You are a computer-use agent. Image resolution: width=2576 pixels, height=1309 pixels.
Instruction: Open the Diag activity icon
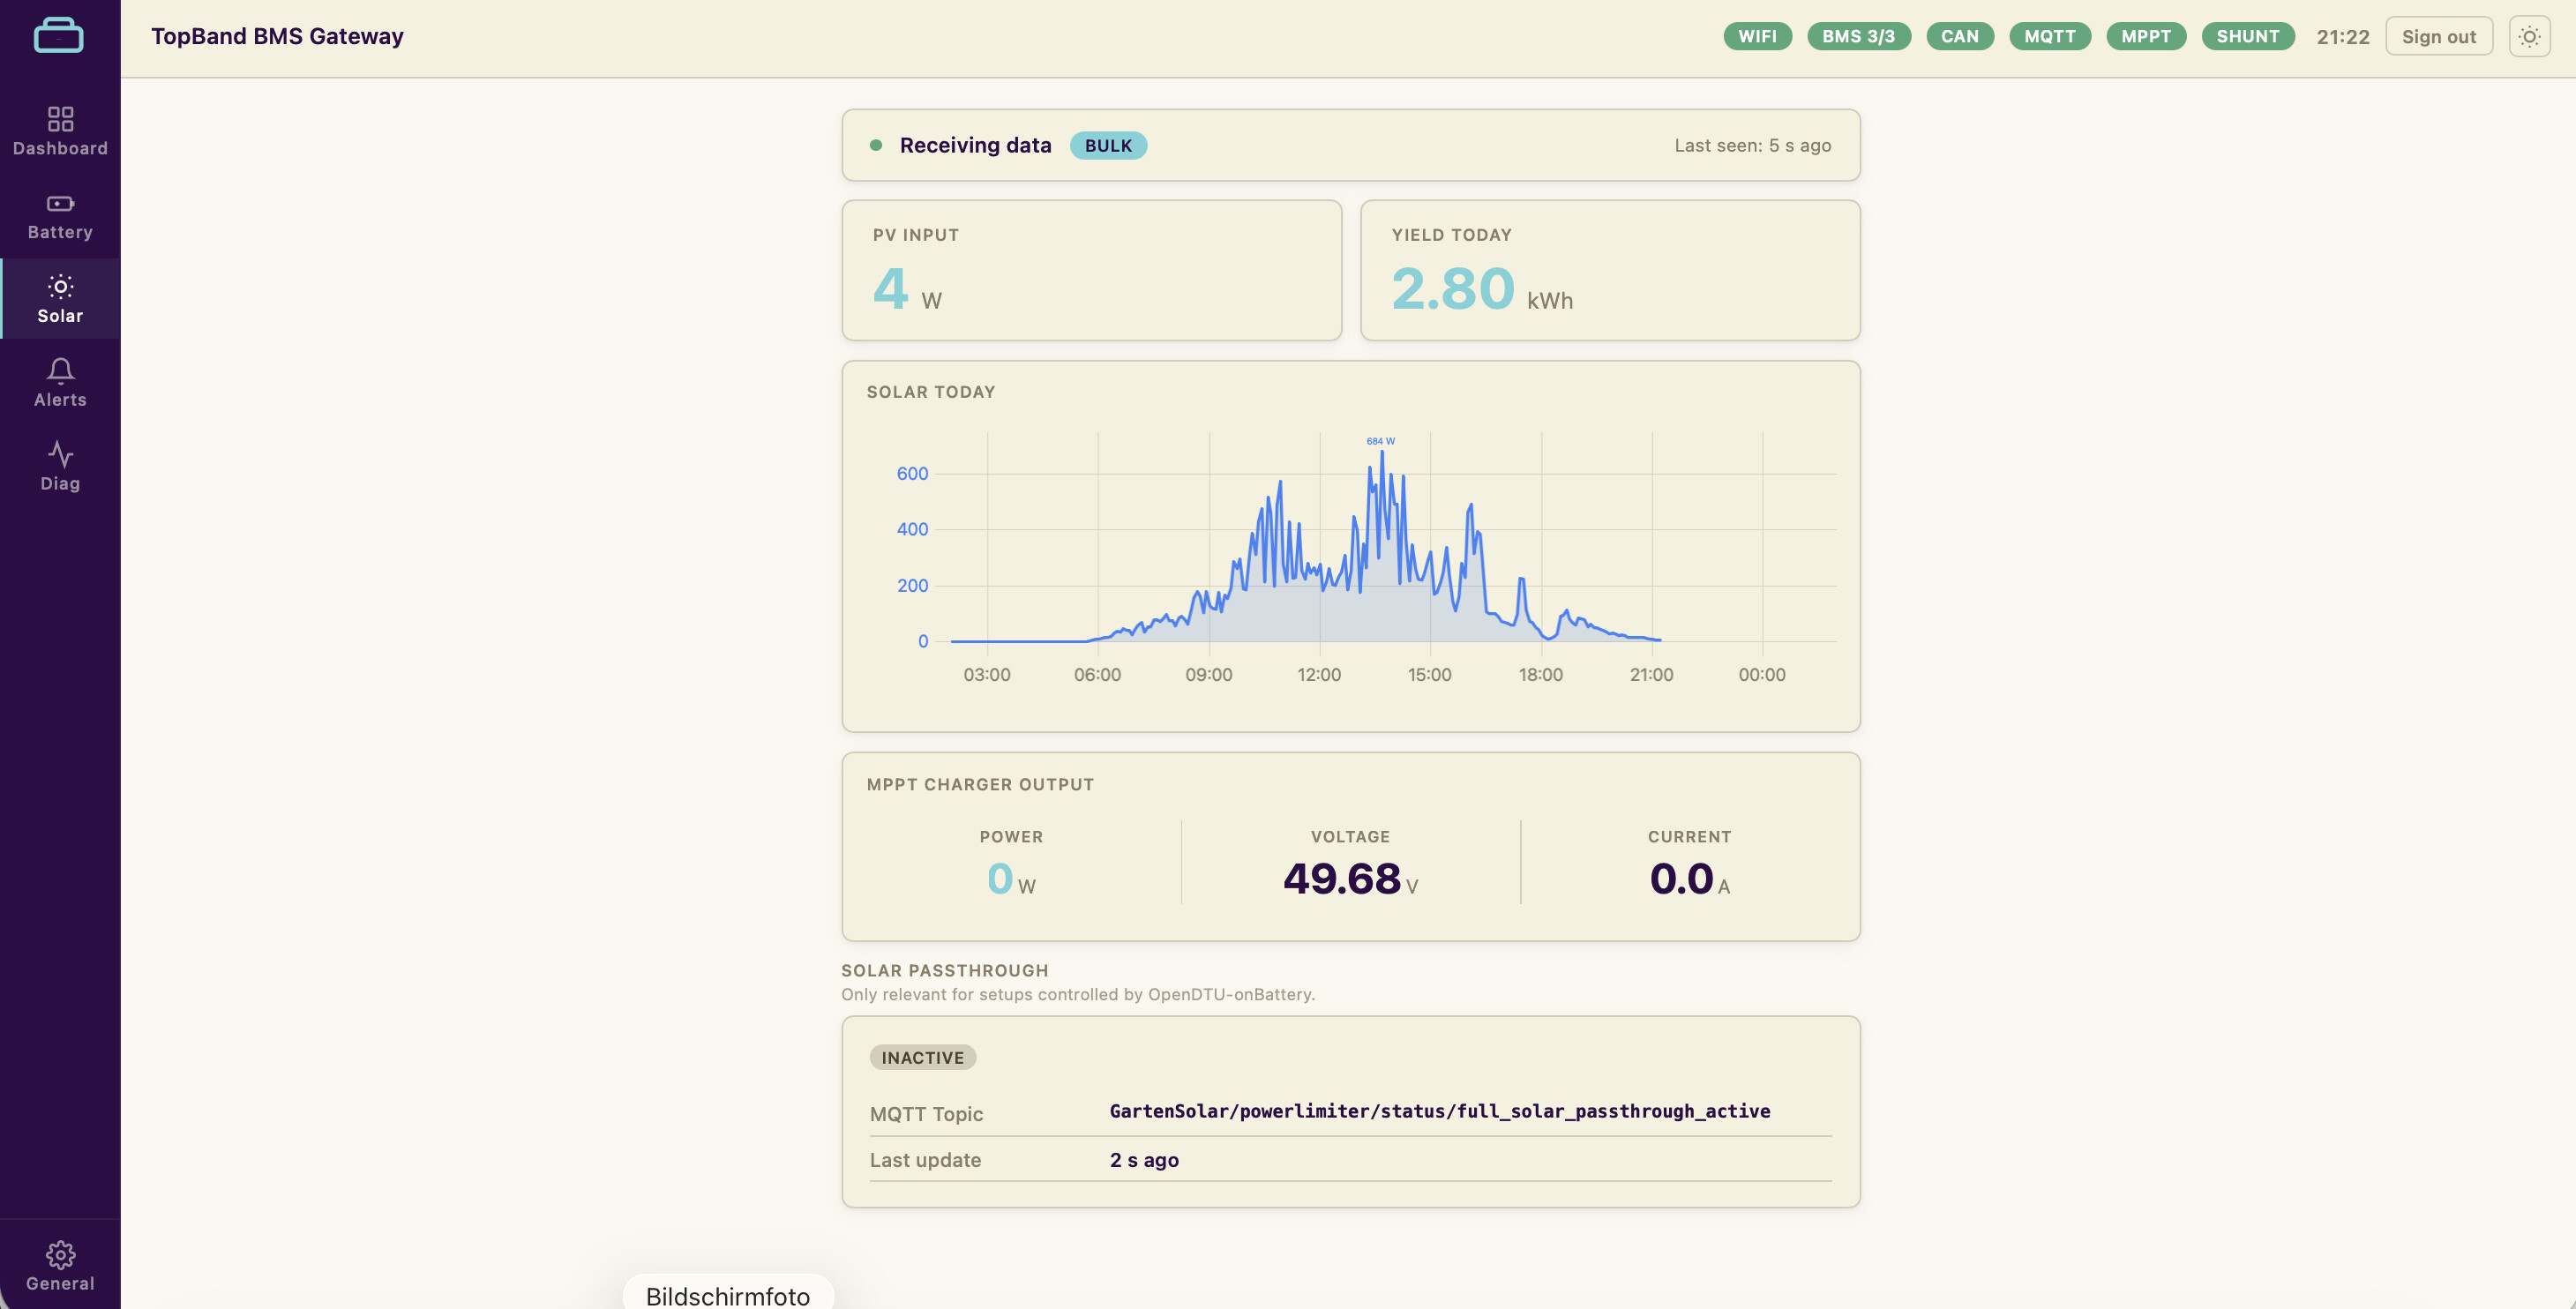point(60,455)
